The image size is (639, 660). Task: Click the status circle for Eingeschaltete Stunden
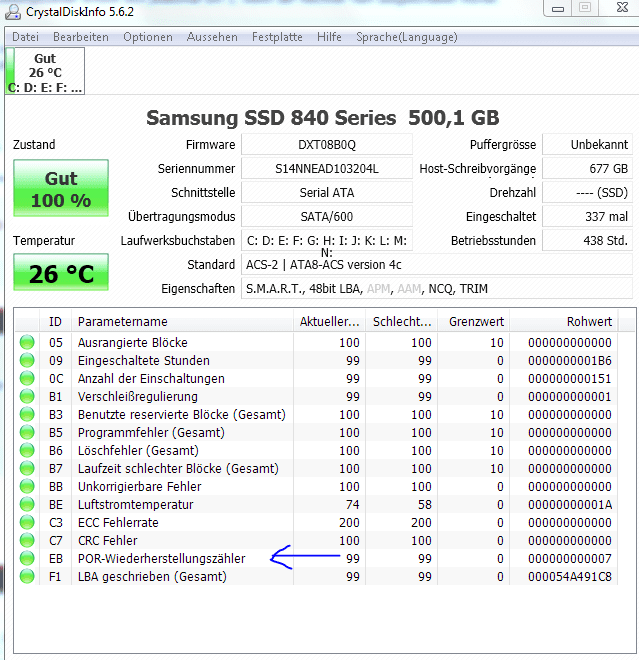27,360
